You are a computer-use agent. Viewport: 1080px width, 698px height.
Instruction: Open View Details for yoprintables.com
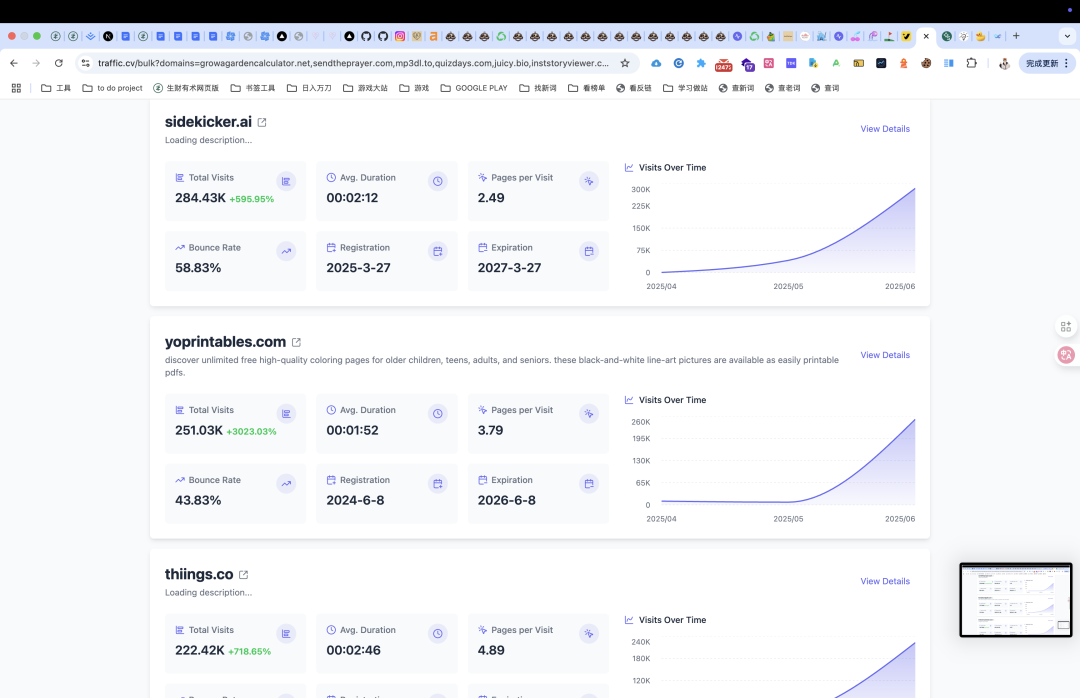[885, 355]
